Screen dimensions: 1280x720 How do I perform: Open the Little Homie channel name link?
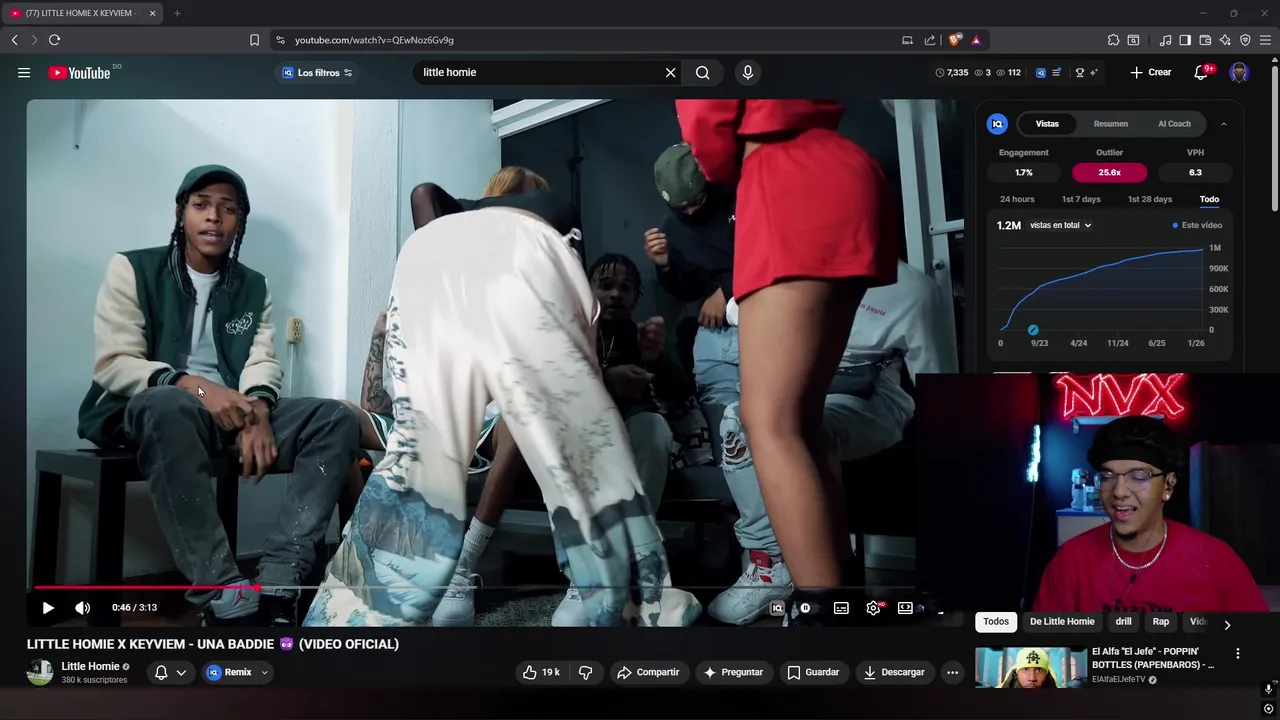tap(90, 666)
